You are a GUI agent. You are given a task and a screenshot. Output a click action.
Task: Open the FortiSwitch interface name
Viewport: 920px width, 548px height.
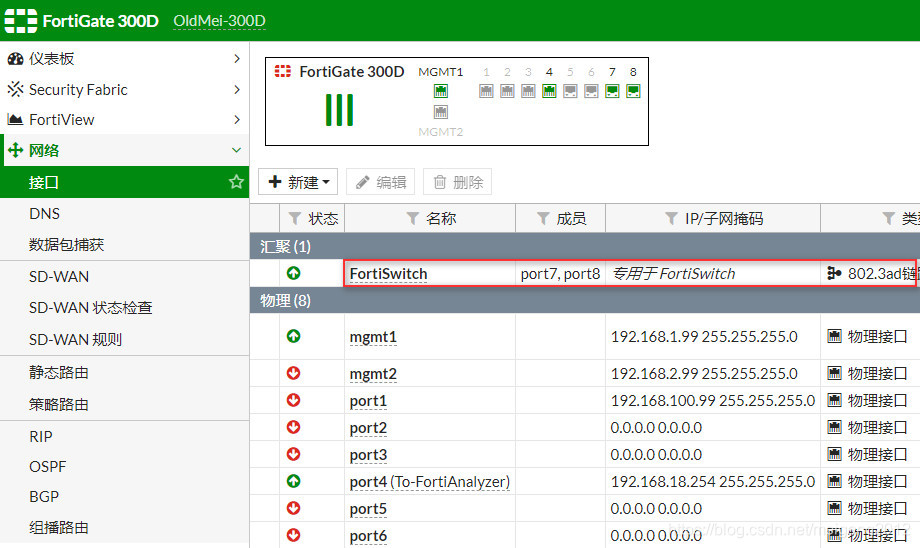click(x=388, y=274)
